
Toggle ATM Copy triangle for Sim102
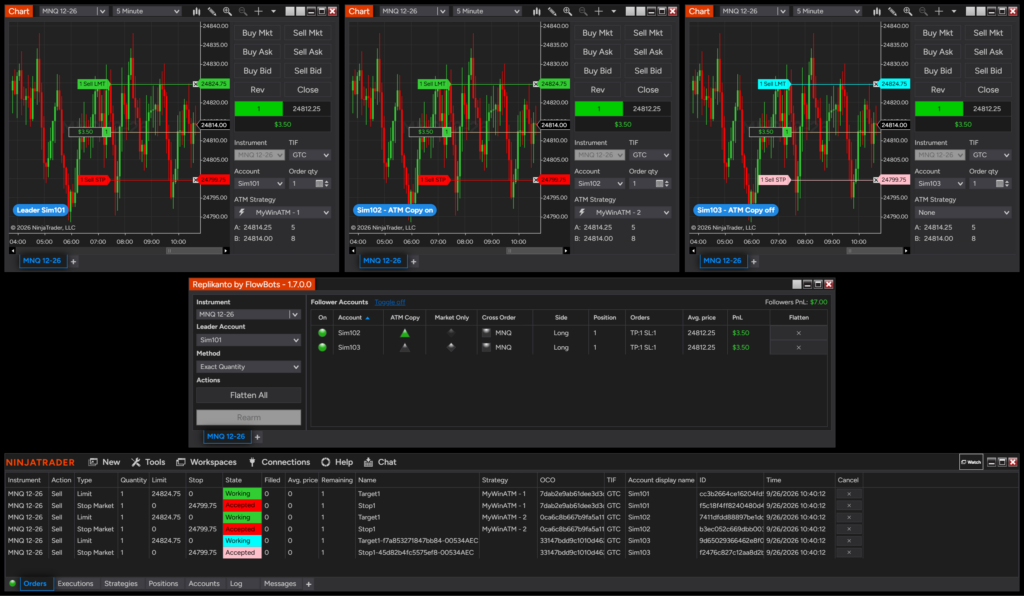tap(405, 333)
